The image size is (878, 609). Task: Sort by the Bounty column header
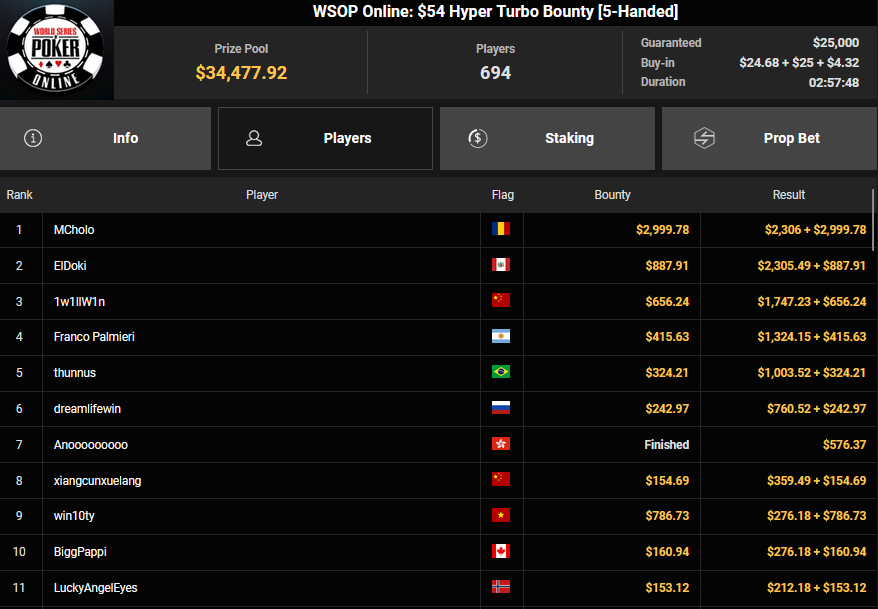click(612, 195)
